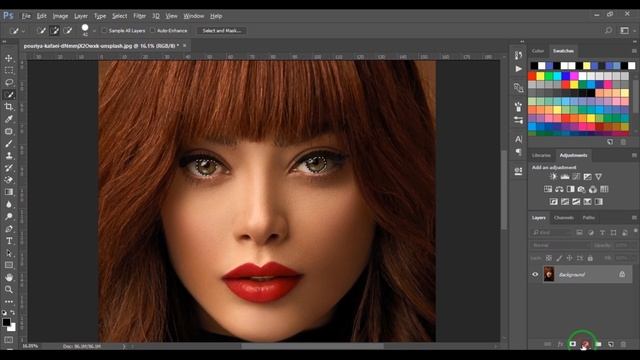Switch to the Channels tab
This screenshot has height=360, width=640.
tap(564, 218)
